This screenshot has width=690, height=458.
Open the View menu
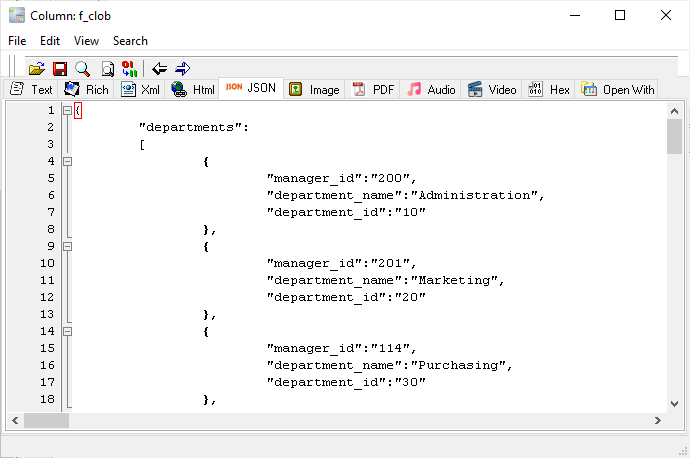click(86, 41)
